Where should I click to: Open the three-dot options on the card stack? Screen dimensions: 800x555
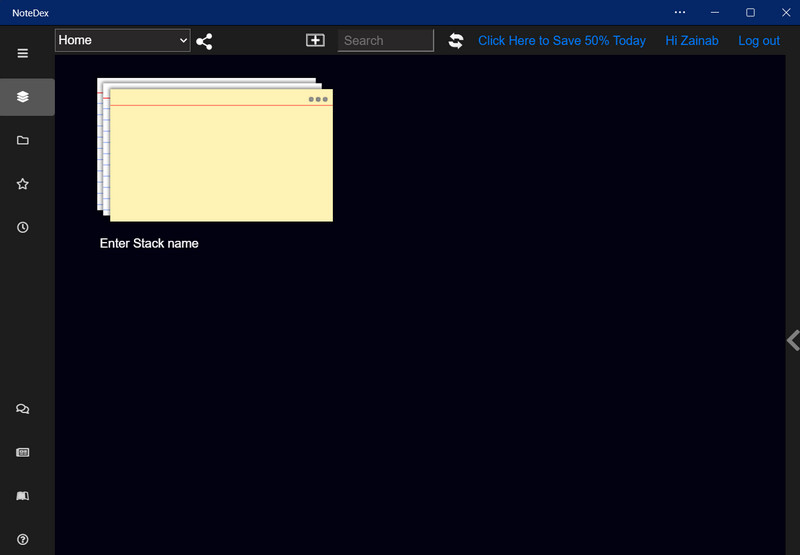(318, 99)
